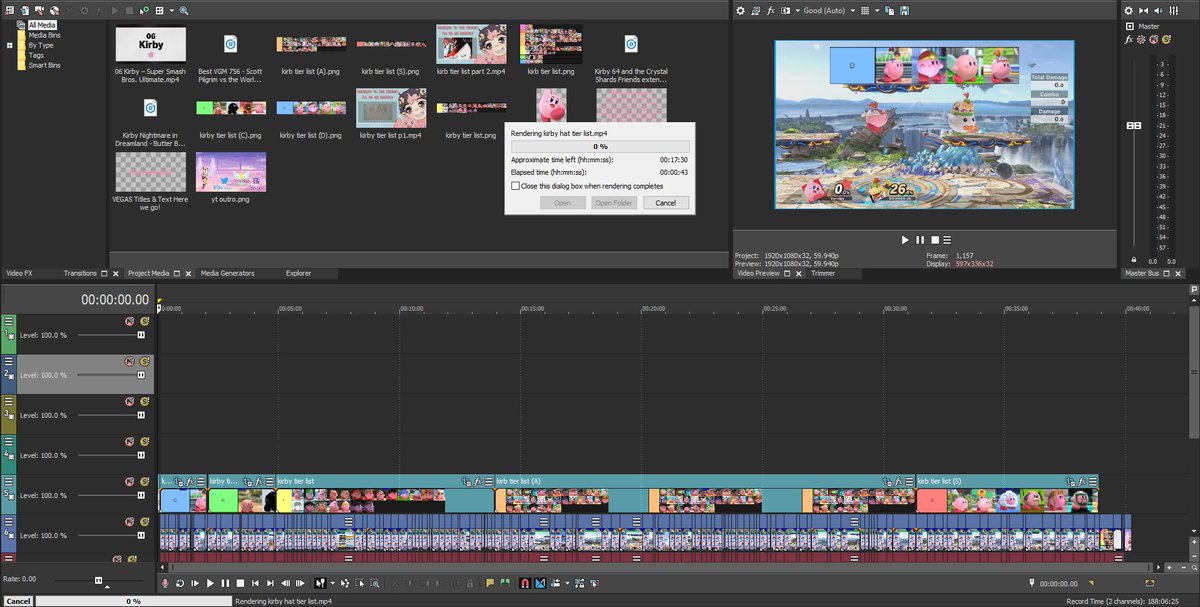Click Copy Snapshot to Clipboard icon

coord(889,10)
